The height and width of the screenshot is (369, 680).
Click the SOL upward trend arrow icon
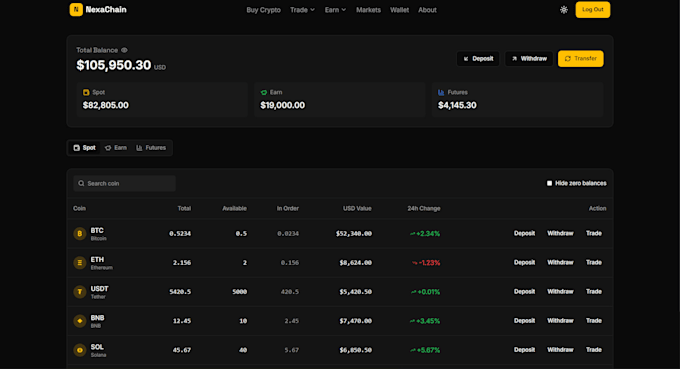413,350
